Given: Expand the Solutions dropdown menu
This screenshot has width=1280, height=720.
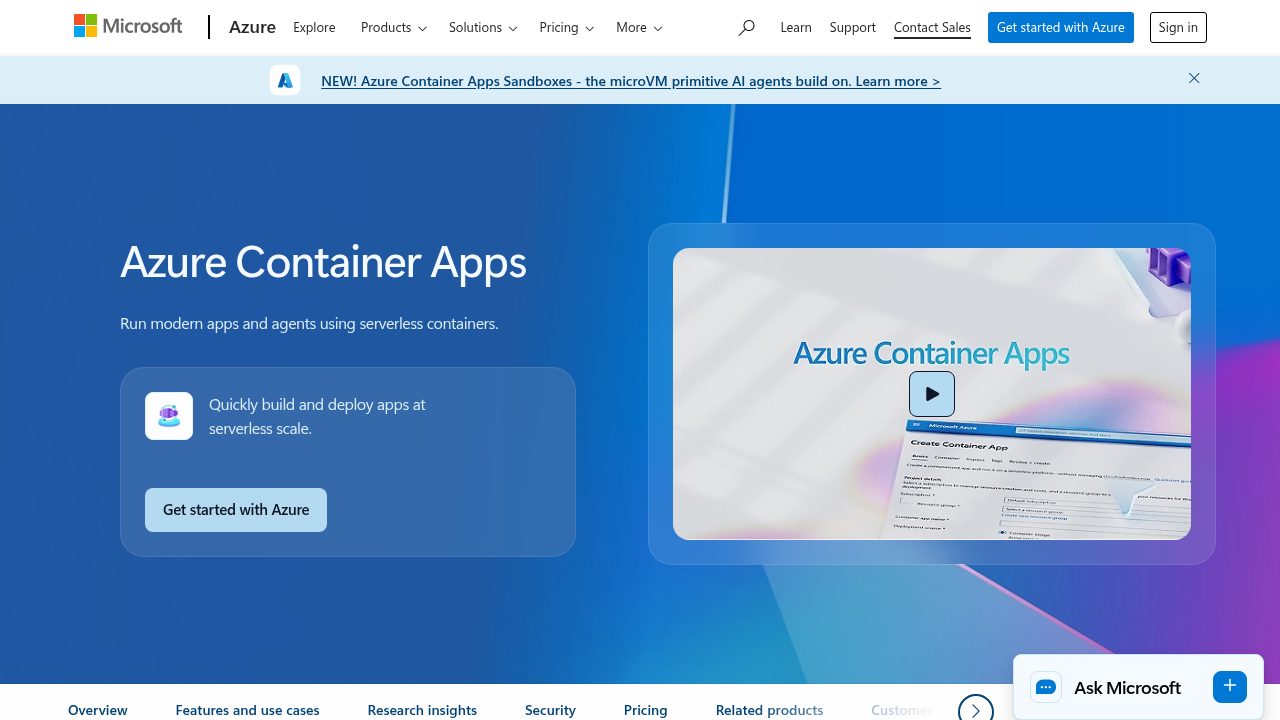Looking at the screenshot, I should pyautogui.click(x=483, y=28).
